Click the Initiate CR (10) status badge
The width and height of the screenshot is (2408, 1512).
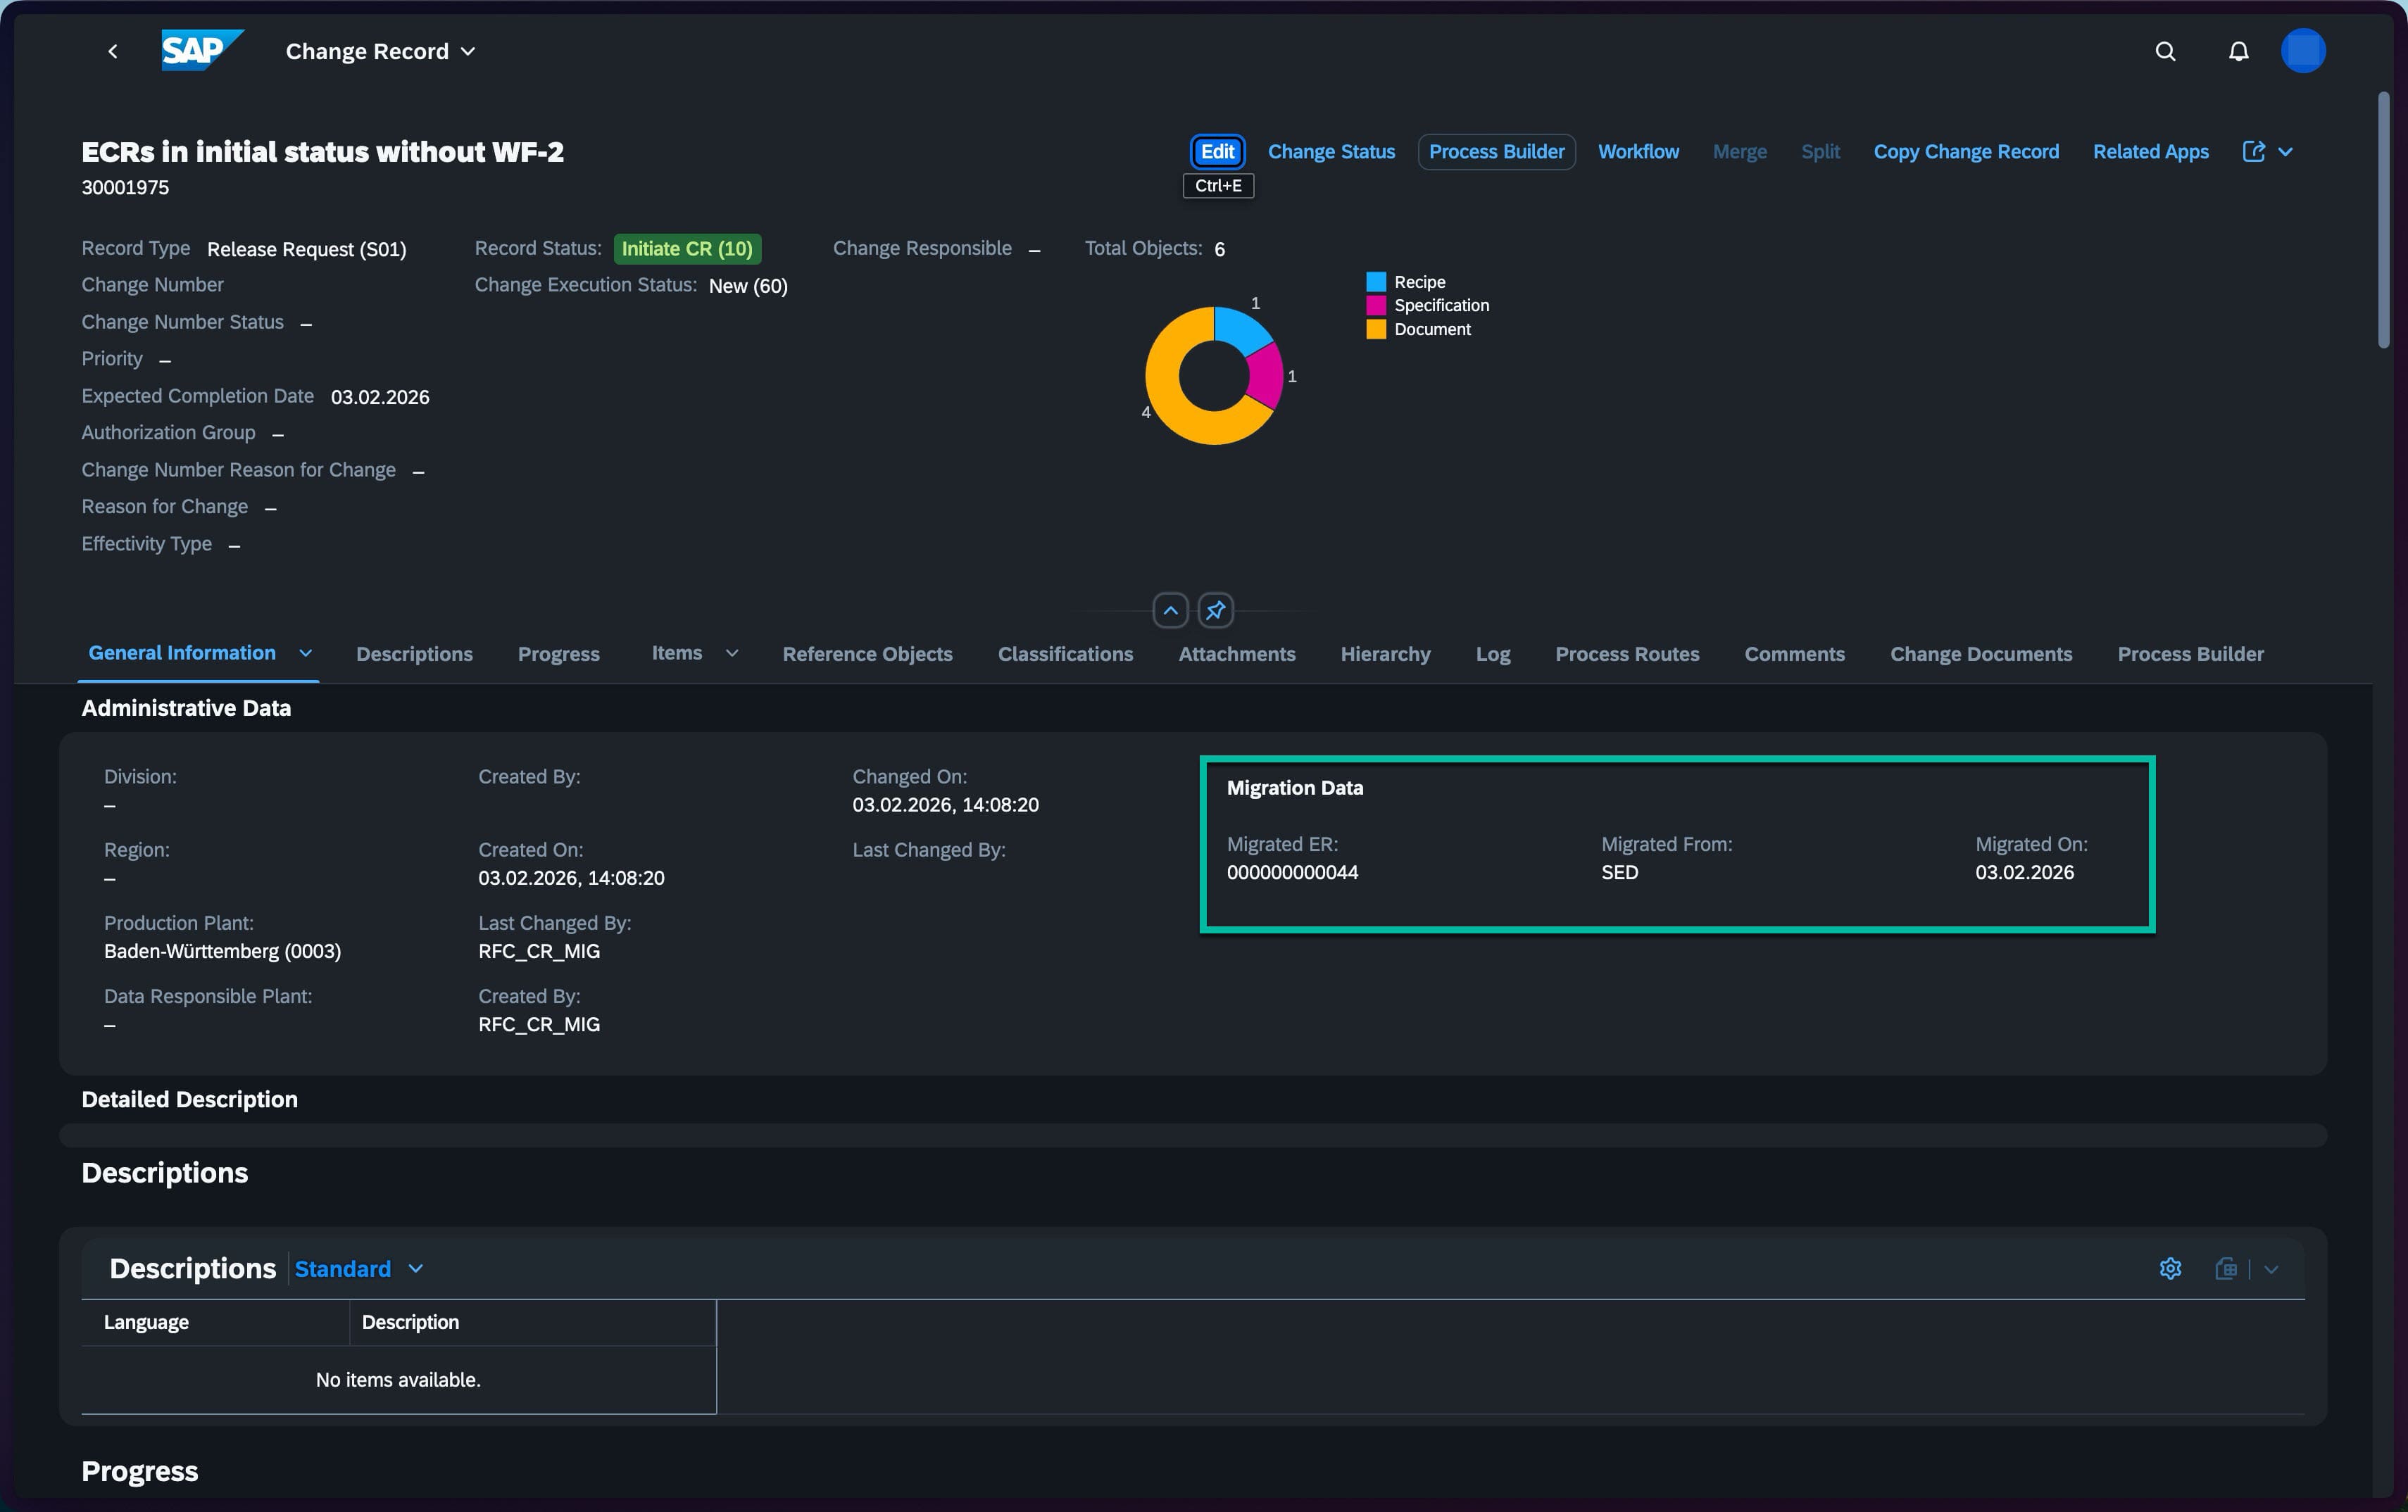(687, 249)
